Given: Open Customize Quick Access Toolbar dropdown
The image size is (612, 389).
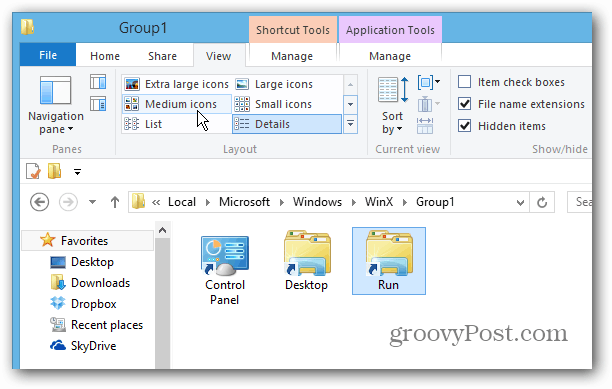Looking at the screenshot, I should point(77,172).
